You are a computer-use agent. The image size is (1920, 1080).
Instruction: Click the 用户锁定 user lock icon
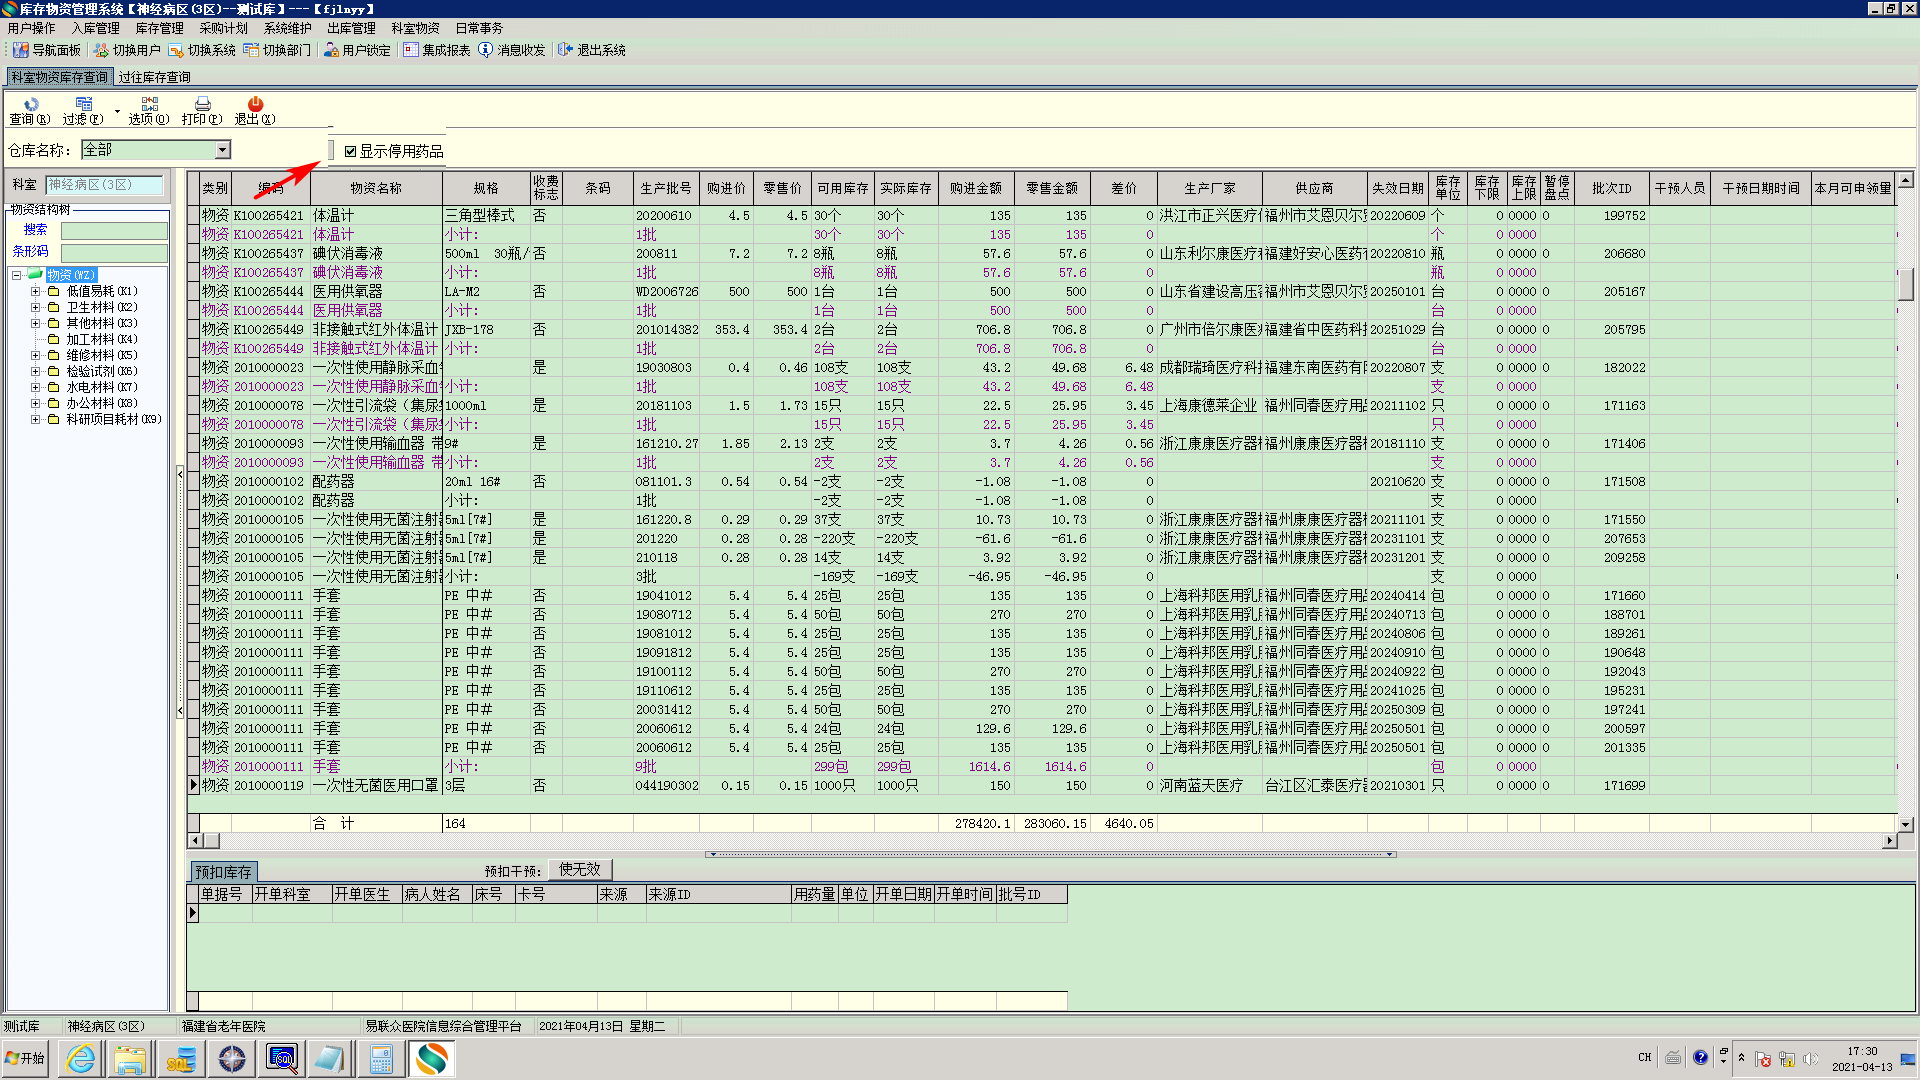click(x=357, y=50)
